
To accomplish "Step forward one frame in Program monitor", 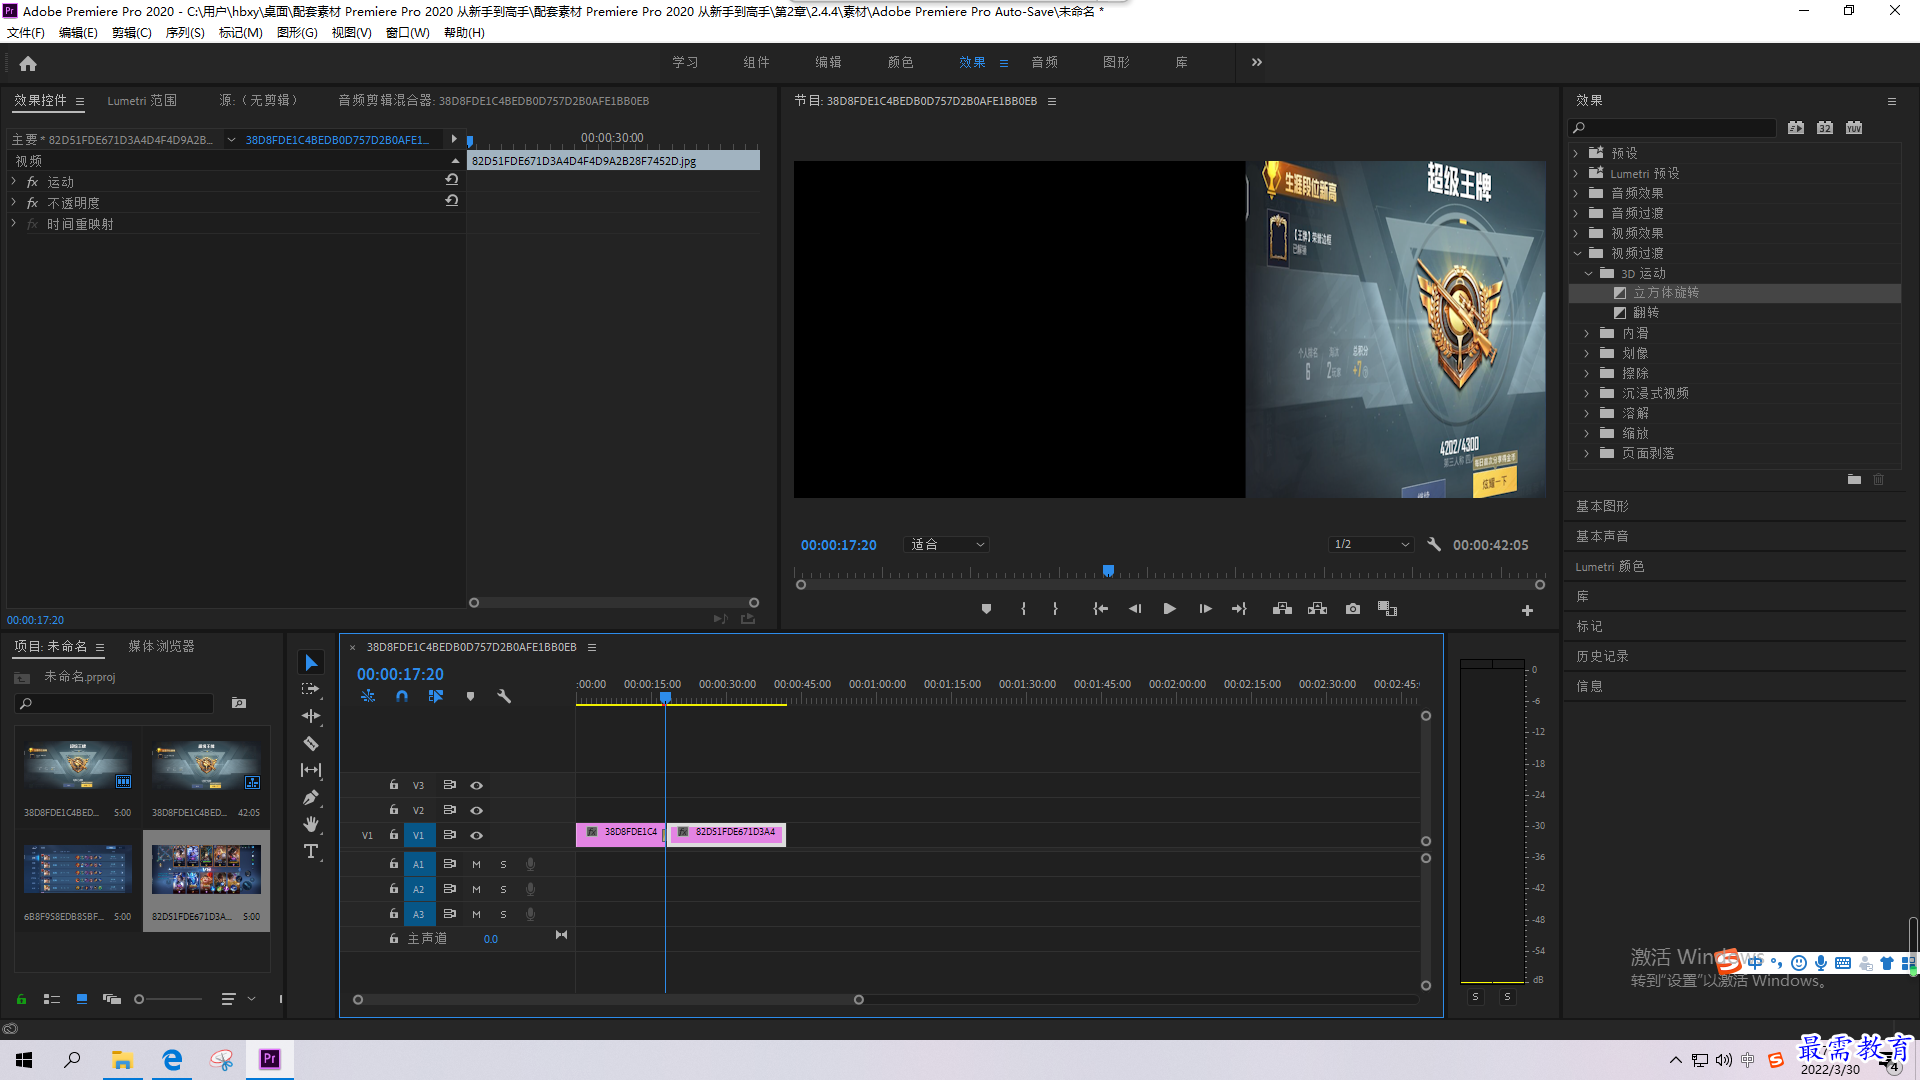I will (x=1205, y=609).
